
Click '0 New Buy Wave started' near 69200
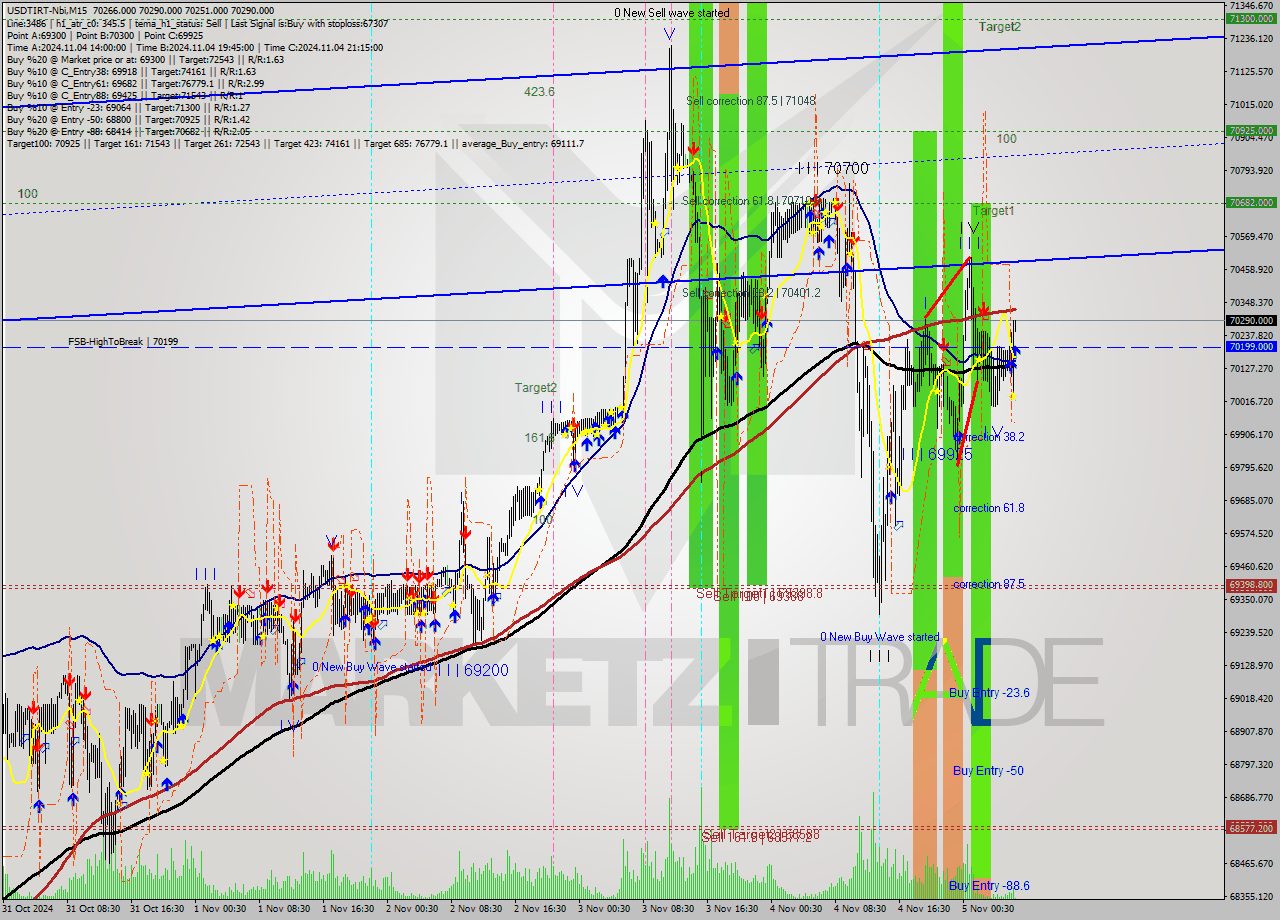tap(373, 667)
